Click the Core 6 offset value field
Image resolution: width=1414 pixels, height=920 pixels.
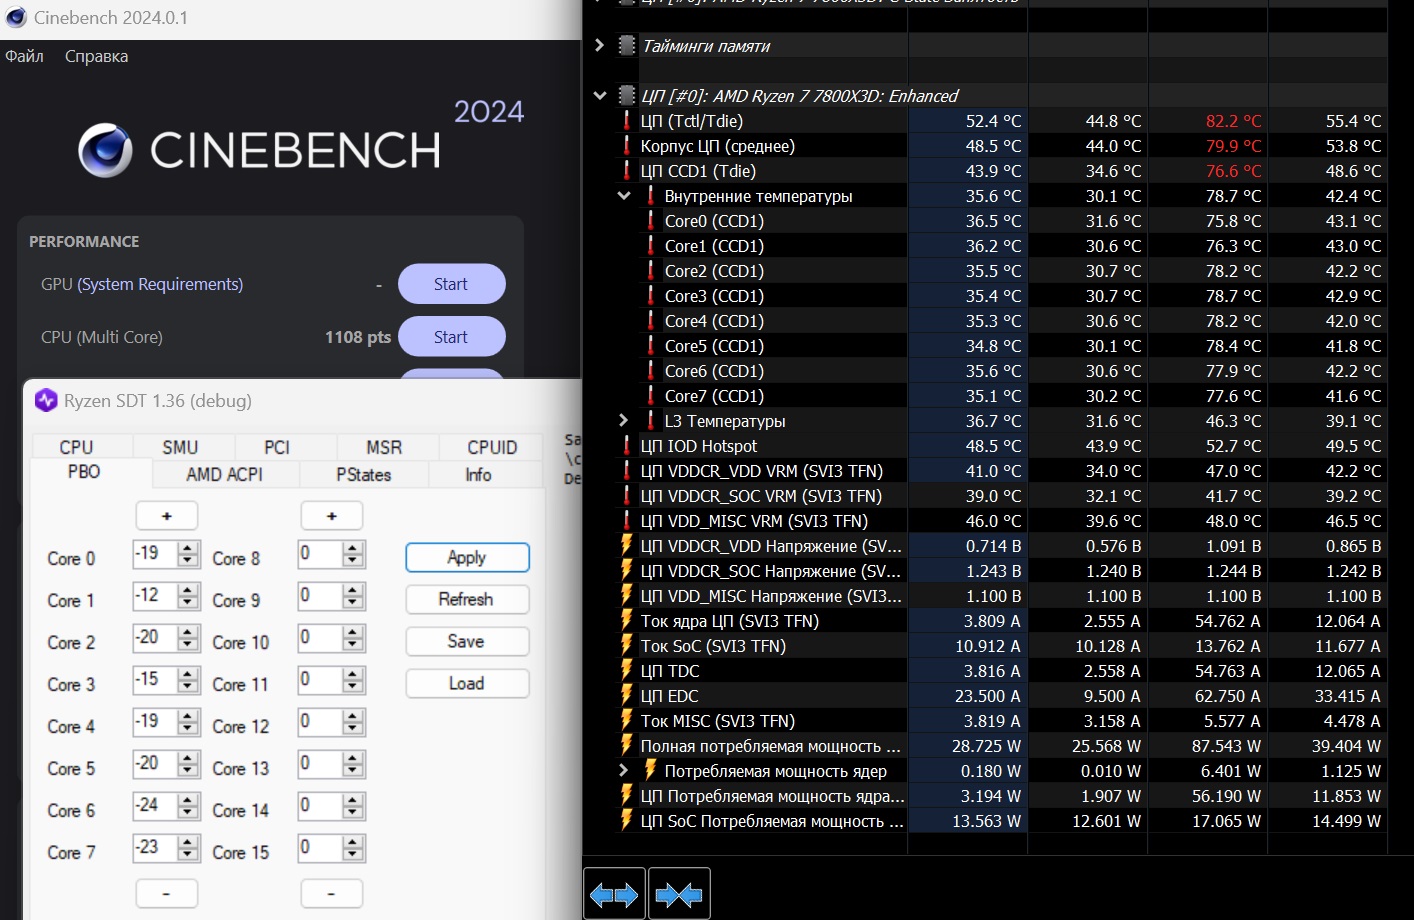click(155, 806)
